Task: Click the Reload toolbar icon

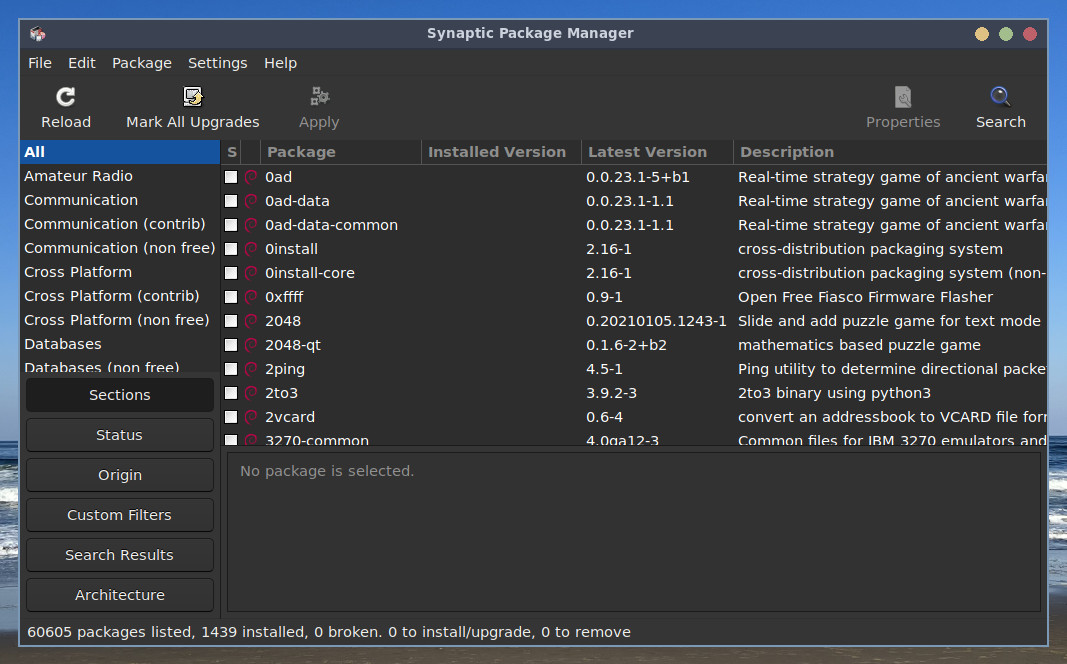Action: 65,97
